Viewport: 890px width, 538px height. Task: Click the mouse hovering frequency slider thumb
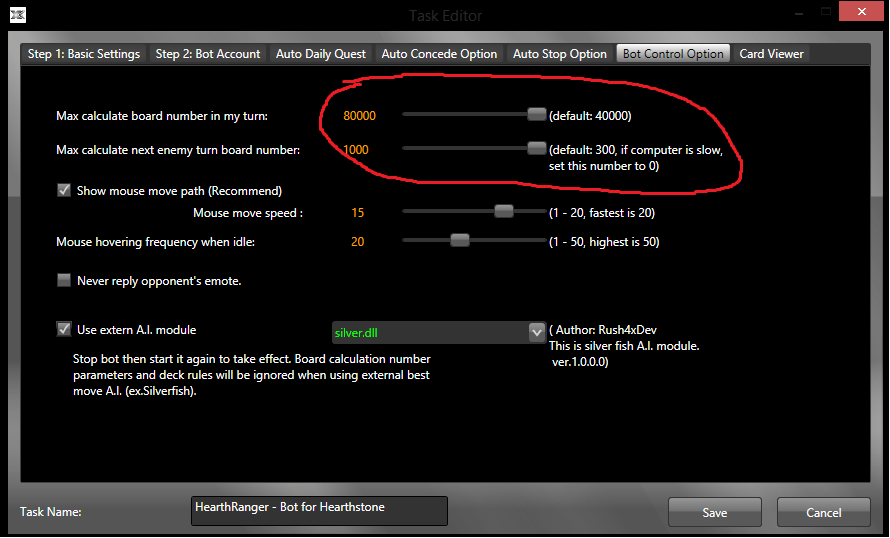click(x=460, y=240)
